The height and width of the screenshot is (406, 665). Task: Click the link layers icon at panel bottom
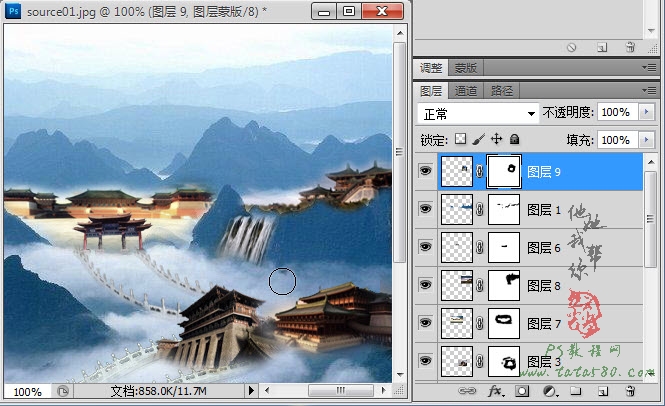pos(467,391)
